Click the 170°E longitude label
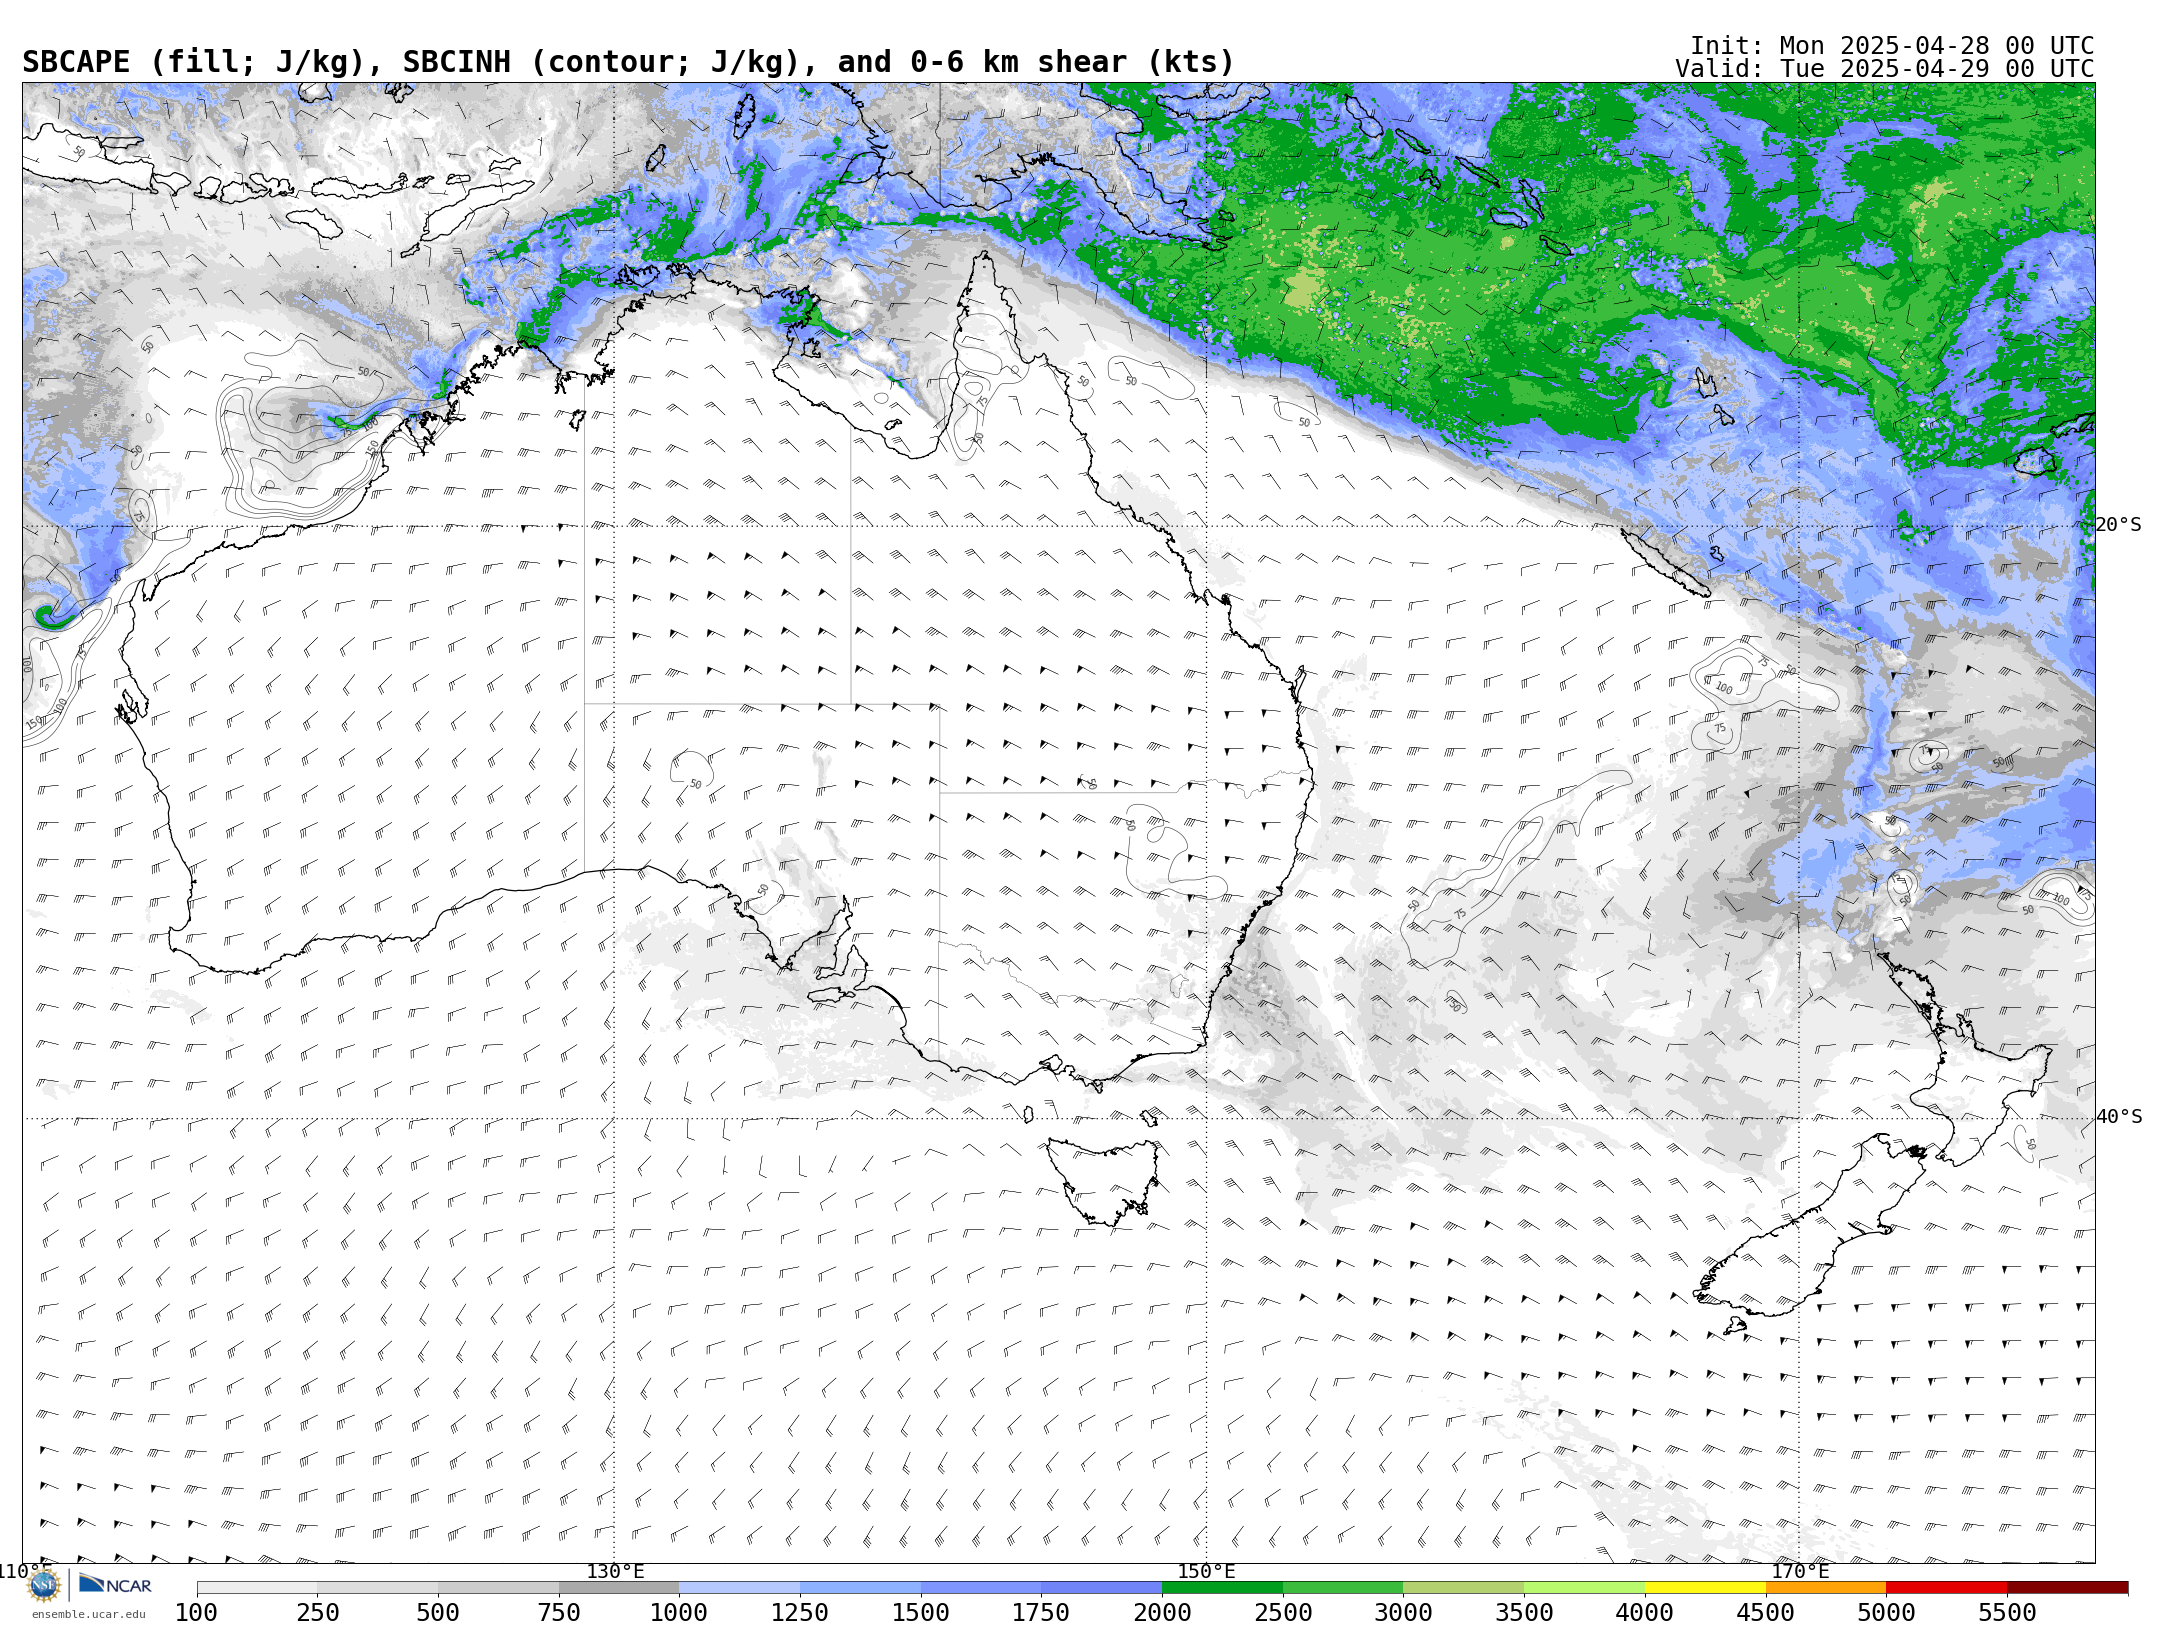This screenshot has width=2160, height=1626. tap(1800, 1572)
